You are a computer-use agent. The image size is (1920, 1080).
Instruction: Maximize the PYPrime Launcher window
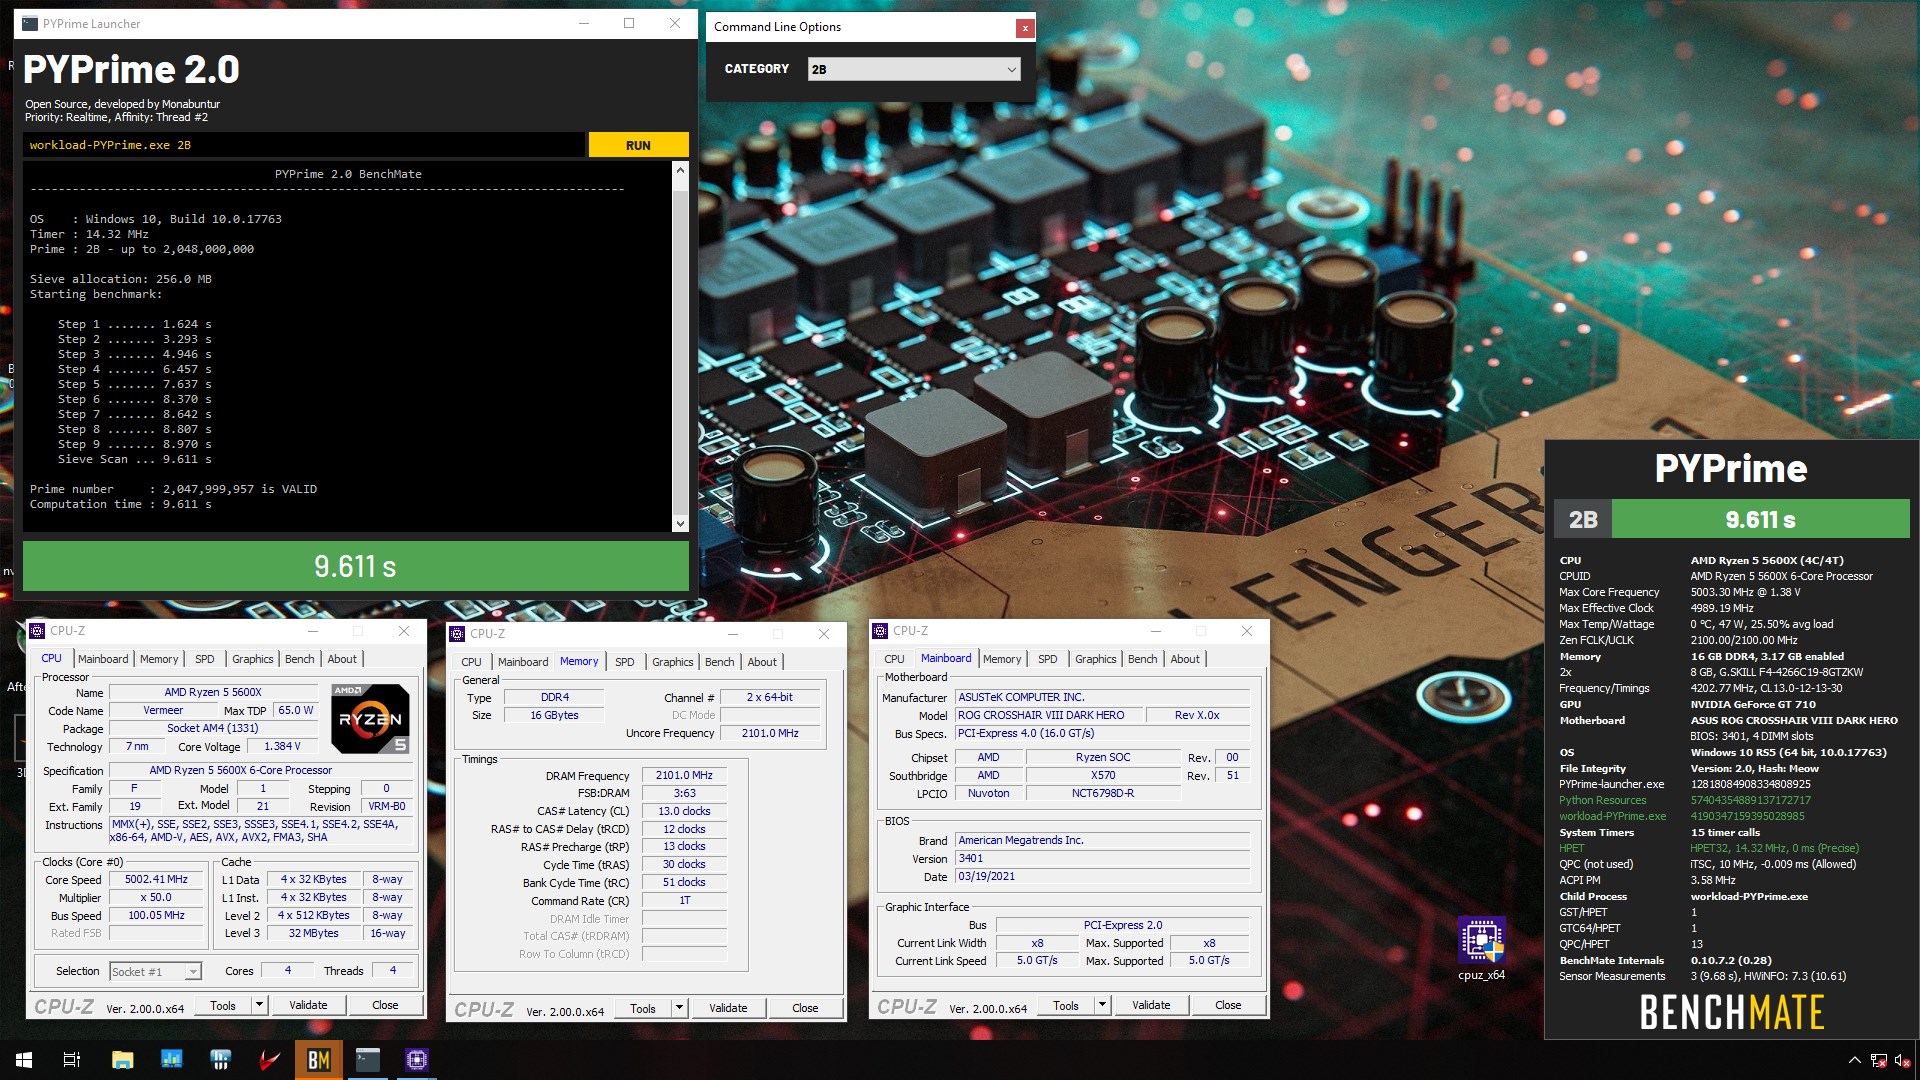pos(629,23)
